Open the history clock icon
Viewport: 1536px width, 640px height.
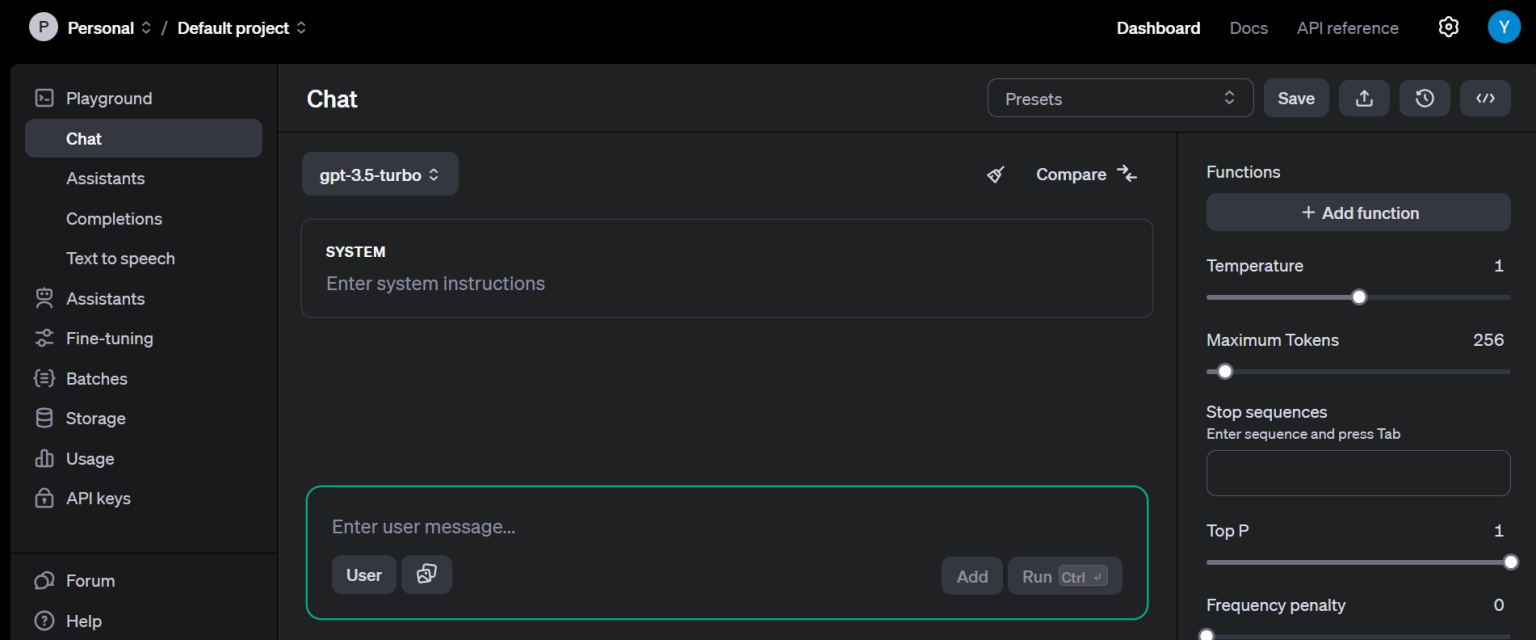coord(1424,98)
